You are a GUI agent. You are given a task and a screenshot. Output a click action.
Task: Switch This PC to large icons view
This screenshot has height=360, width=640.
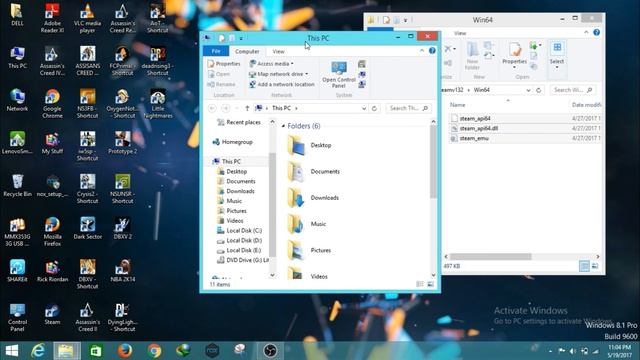[431, 284]
